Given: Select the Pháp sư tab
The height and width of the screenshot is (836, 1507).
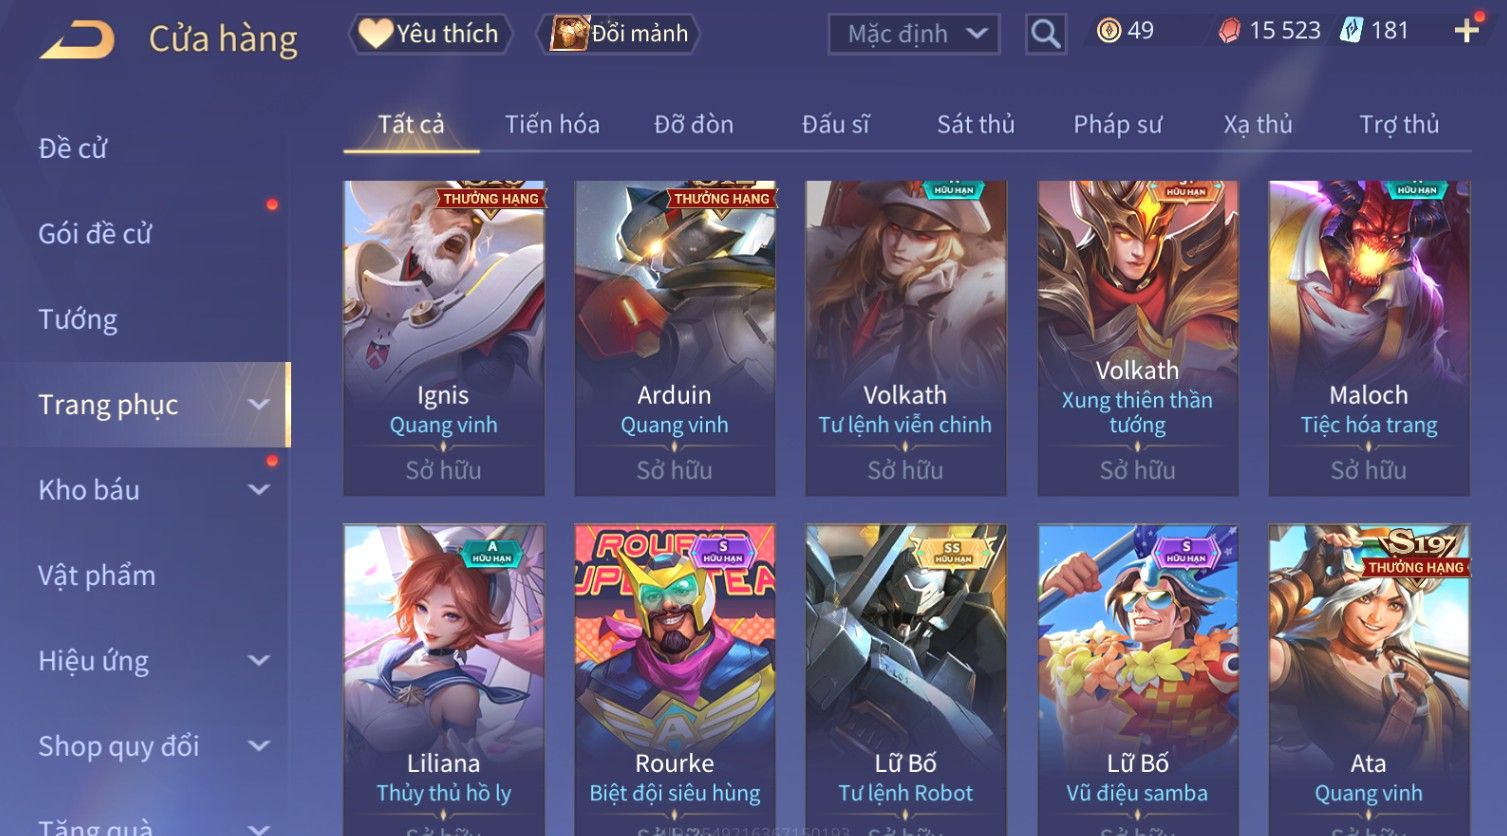Looking at the screenshot, I should [x=1117, y=124].
